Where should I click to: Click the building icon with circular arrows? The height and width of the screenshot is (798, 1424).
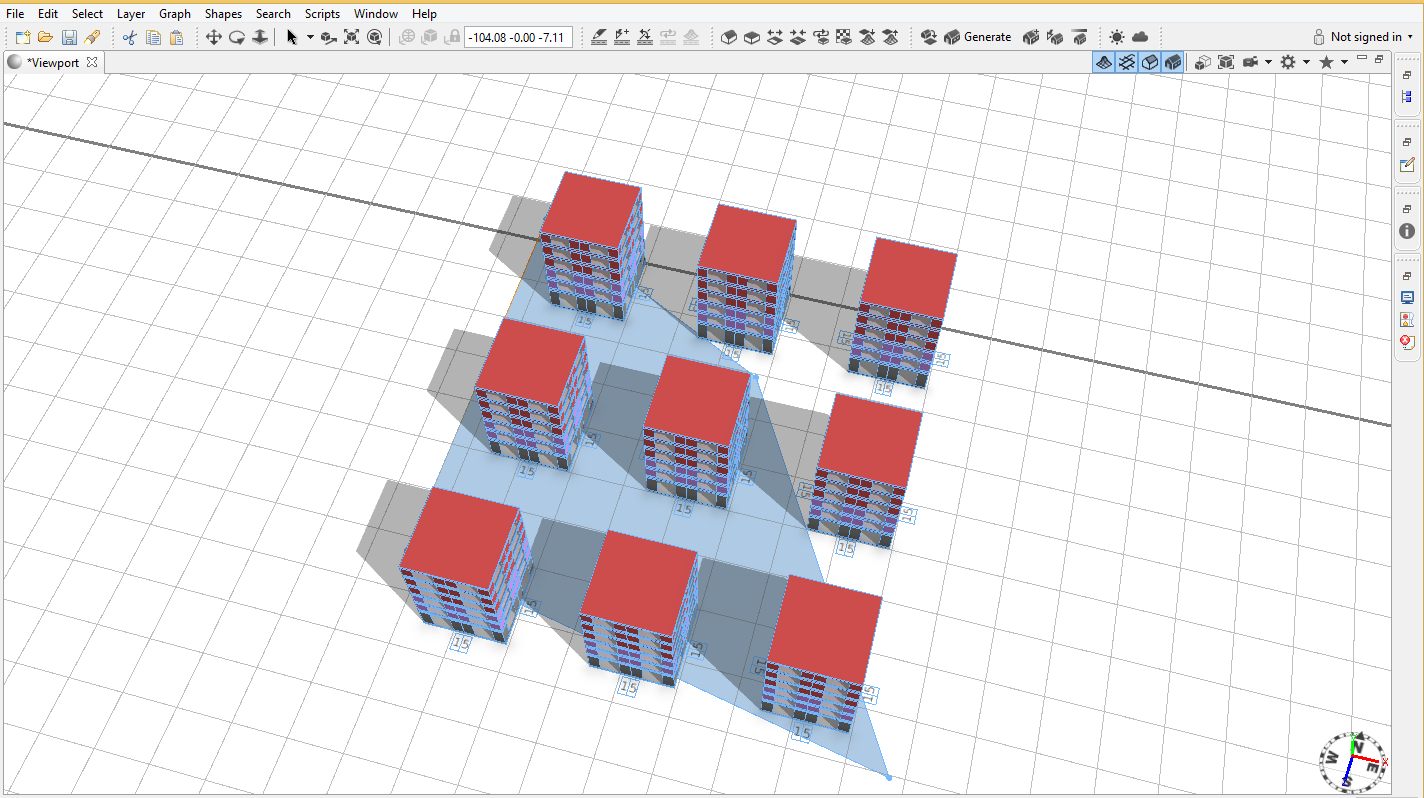(928, 37)
